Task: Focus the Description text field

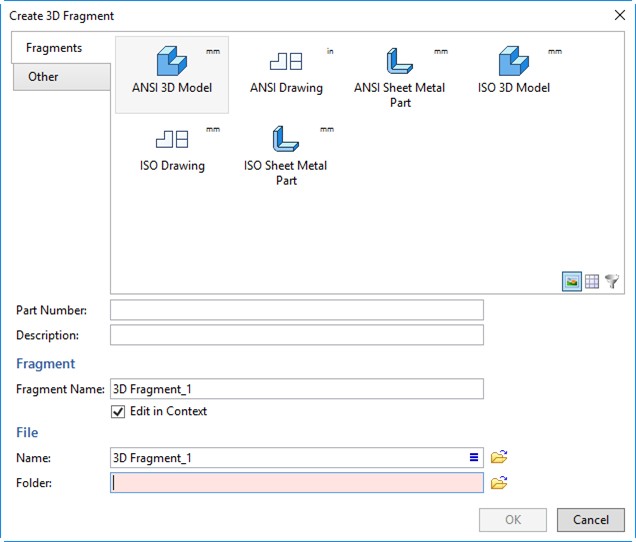Action: point(296,335)
